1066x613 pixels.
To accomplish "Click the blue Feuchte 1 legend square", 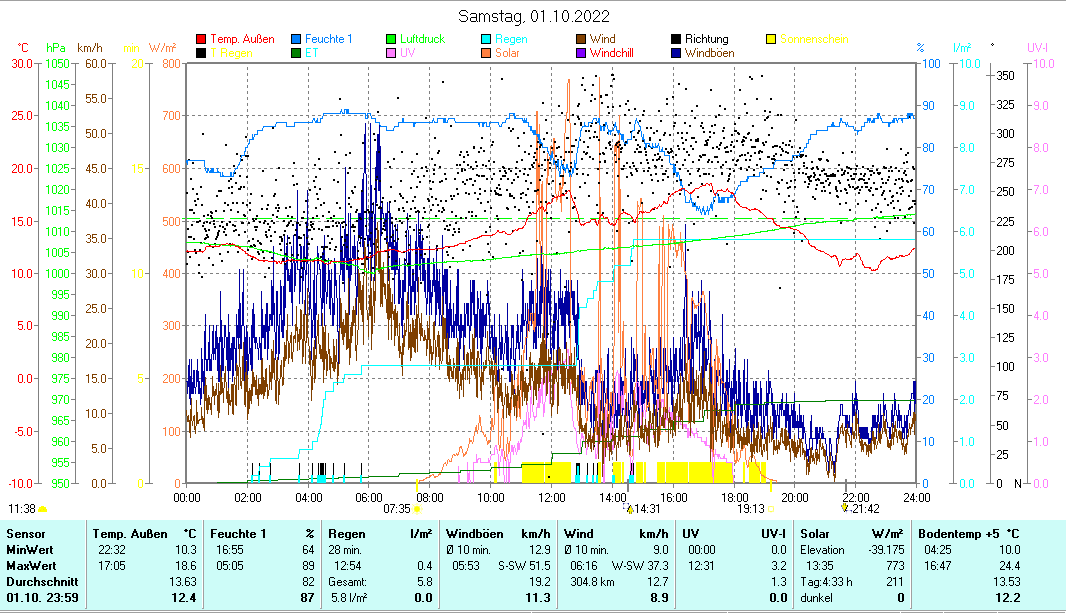I will coord(297,39).
